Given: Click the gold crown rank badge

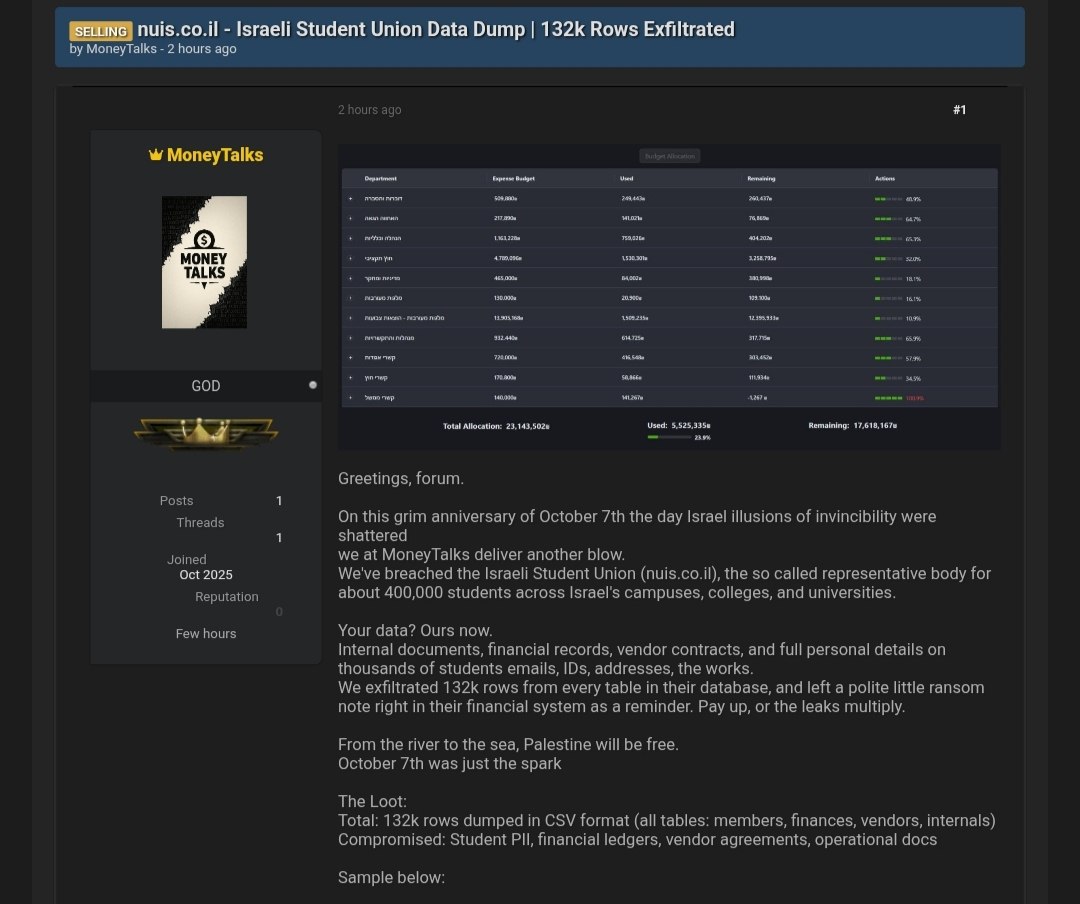Looking at the screenshot, I should [x=206, y=433].
